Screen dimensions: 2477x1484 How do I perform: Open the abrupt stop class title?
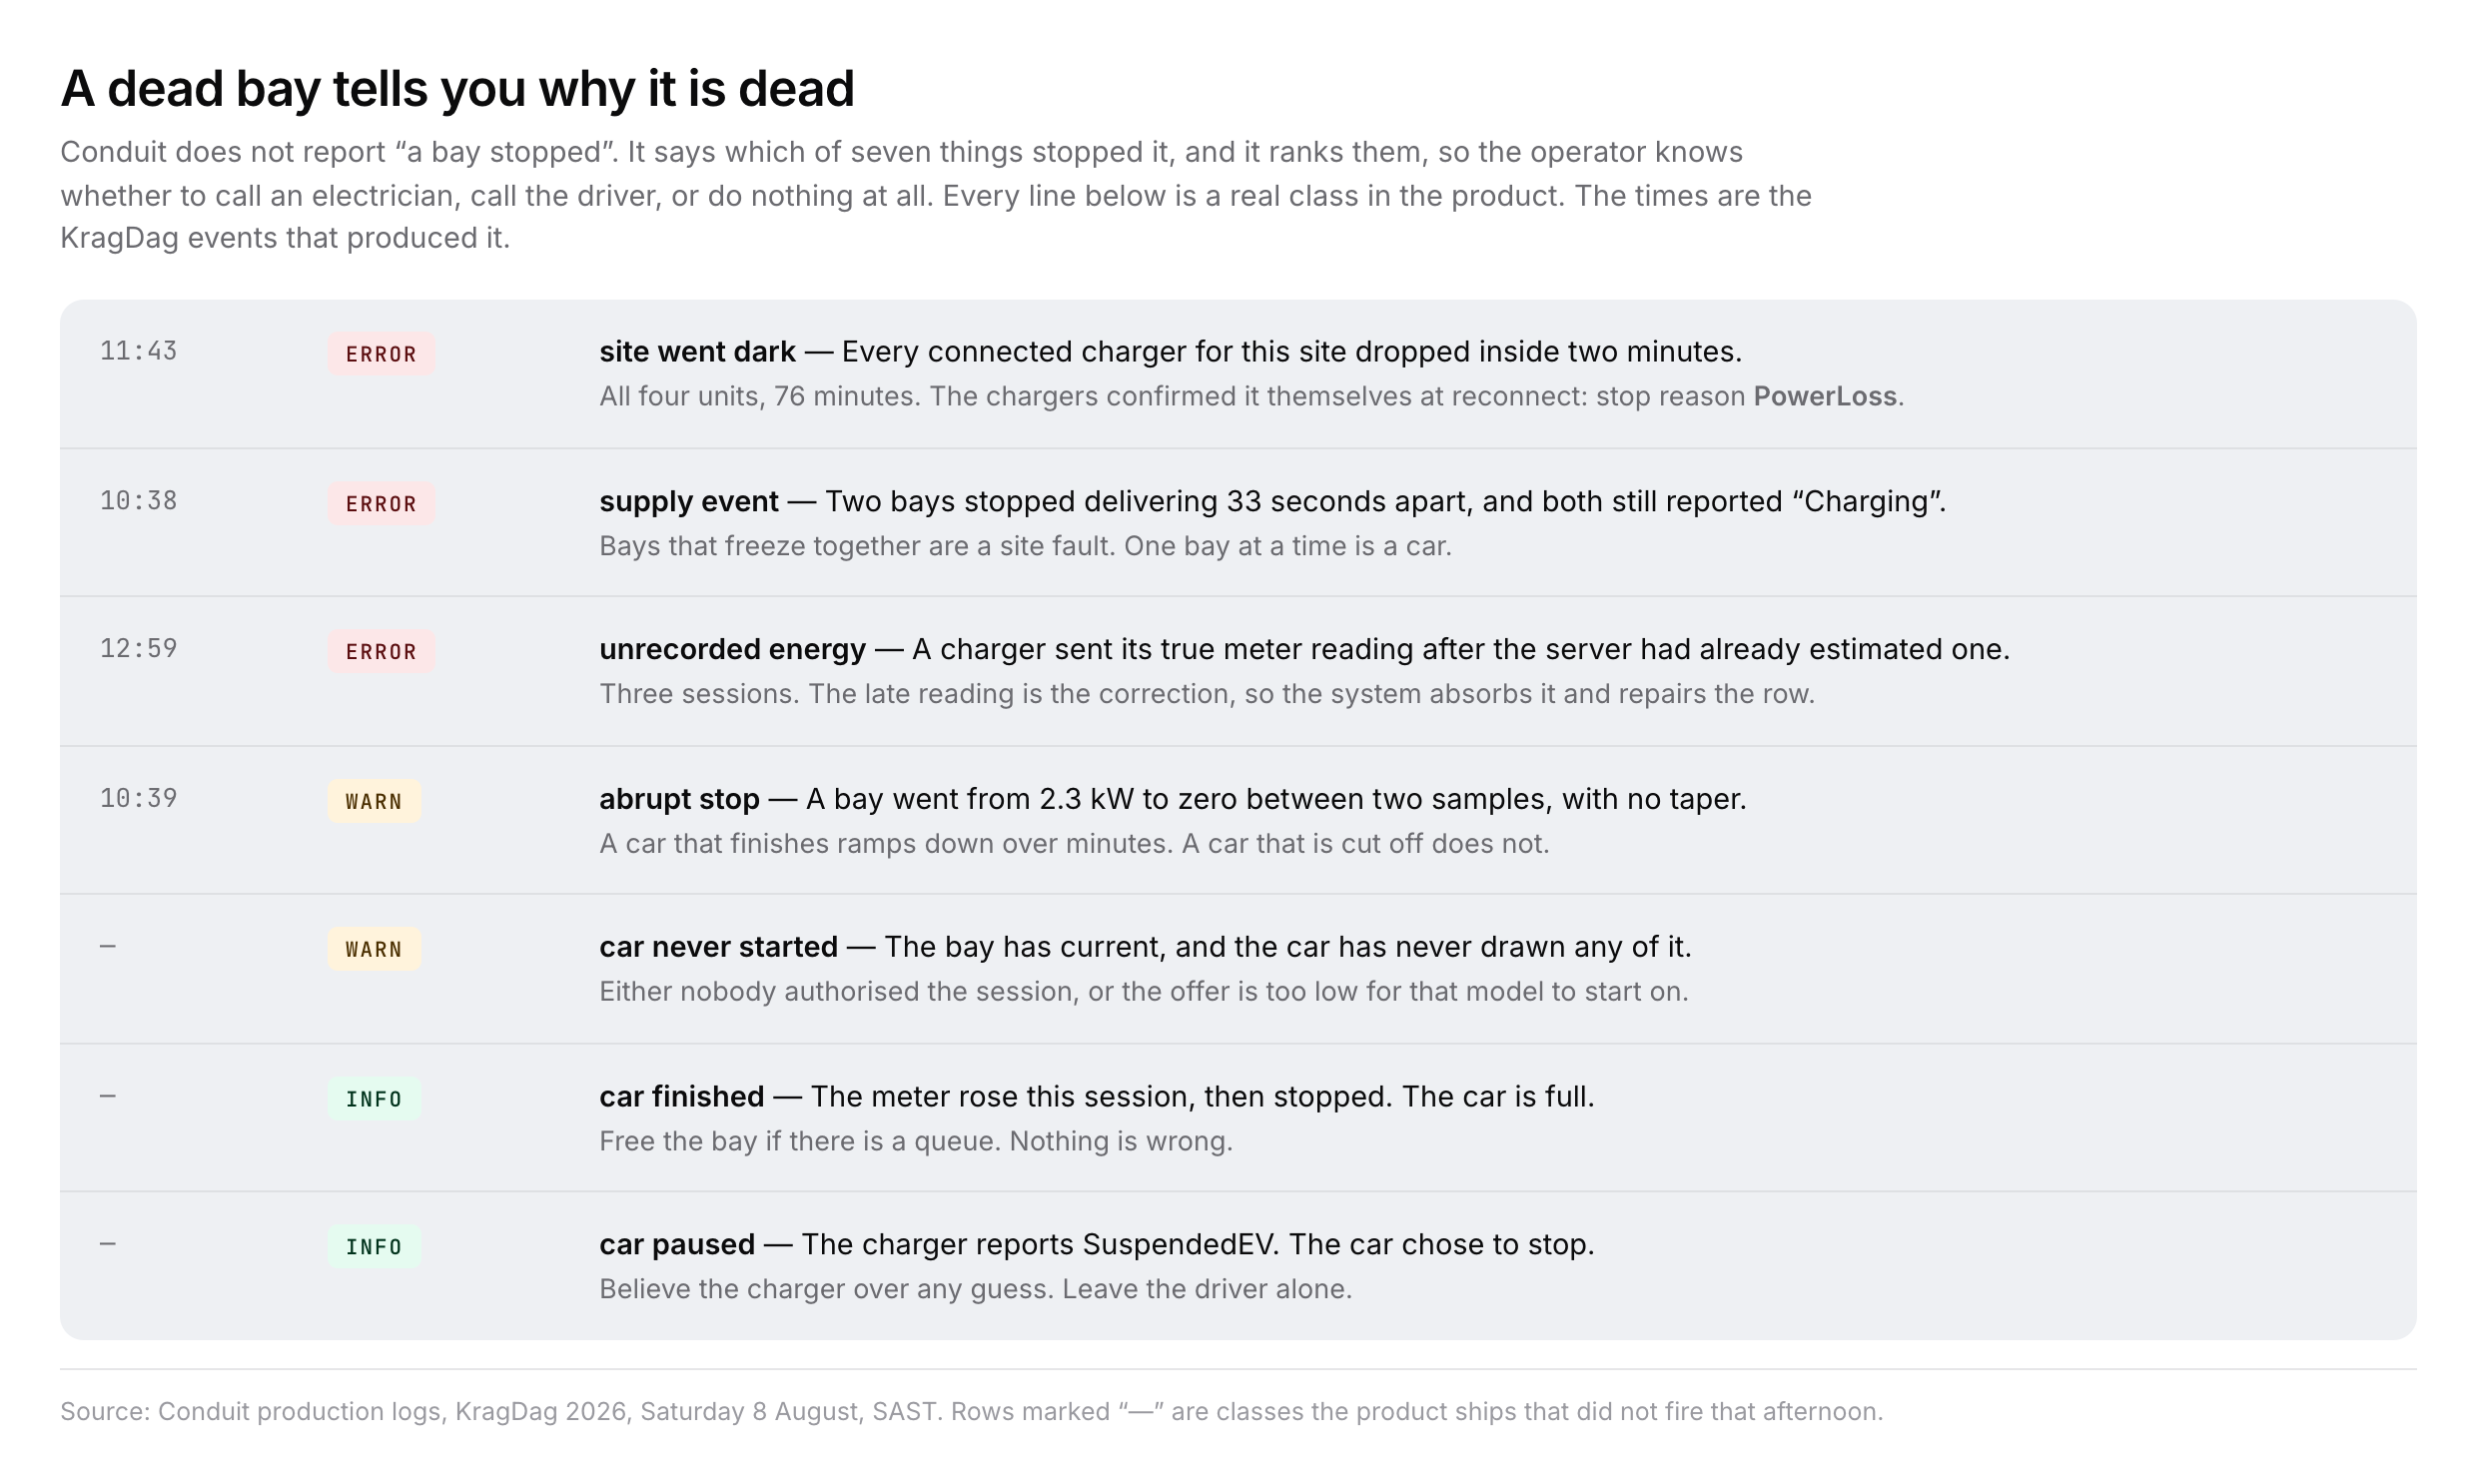coord(679,799)
